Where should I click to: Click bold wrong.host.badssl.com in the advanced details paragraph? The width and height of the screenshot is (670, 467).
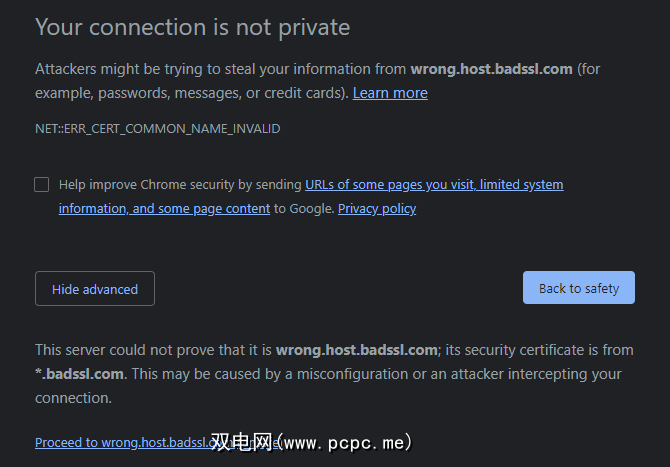pos(357,350)
